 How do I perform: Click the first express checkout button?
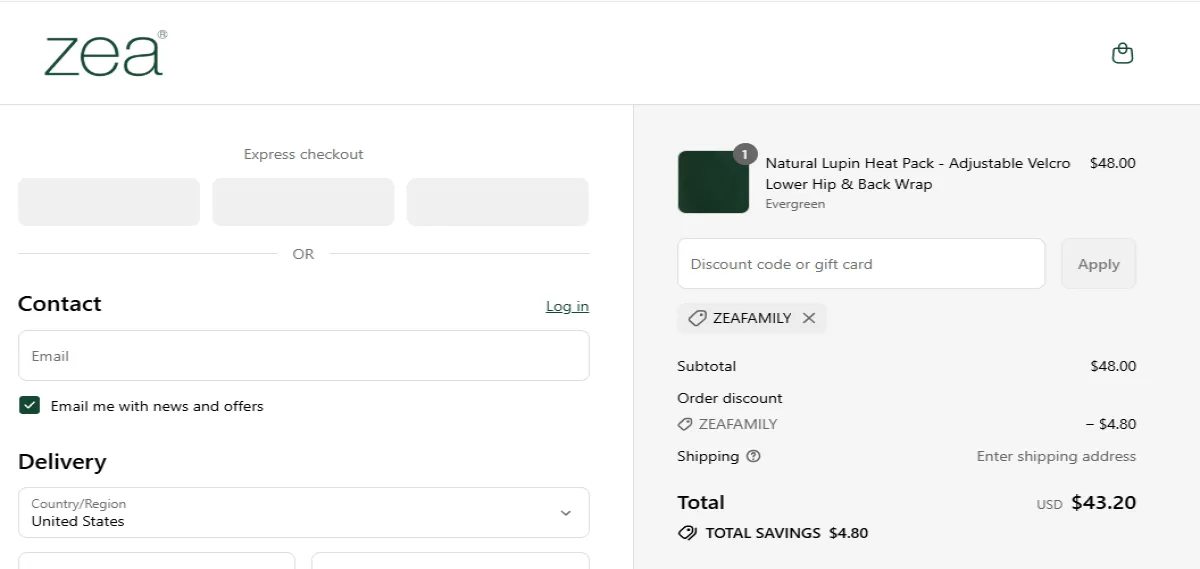click(109, 202)
